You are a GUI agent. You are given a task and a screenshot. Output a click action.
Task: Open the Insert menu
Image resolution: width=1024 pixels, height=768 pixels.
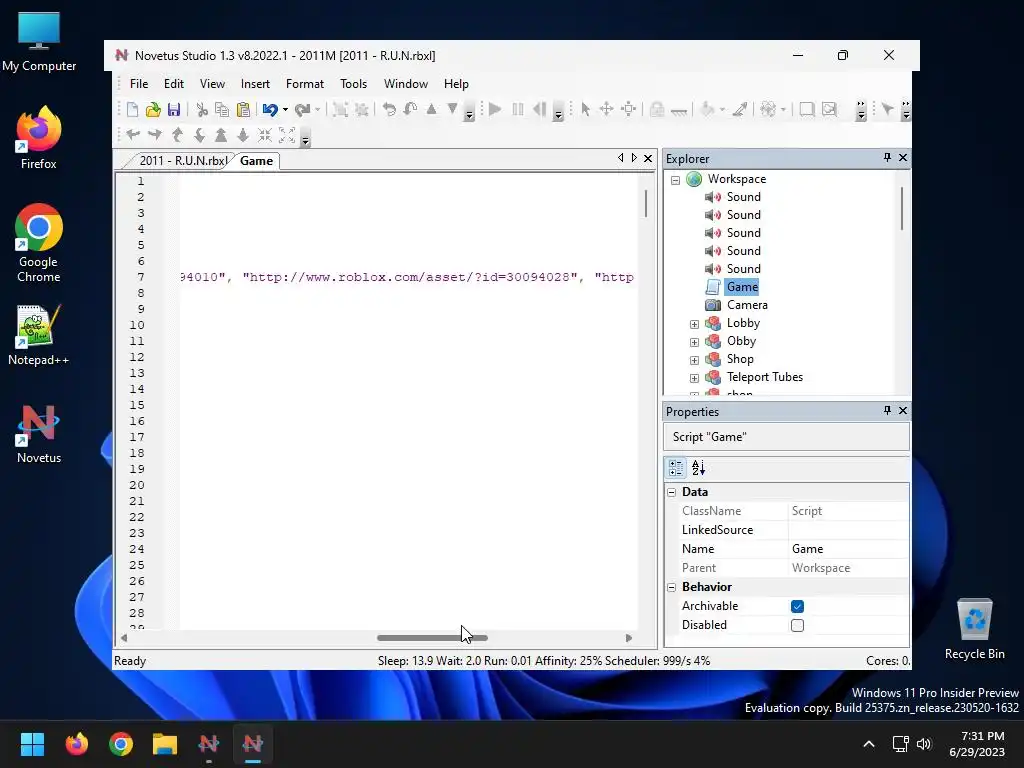click(x=255, y=84)
